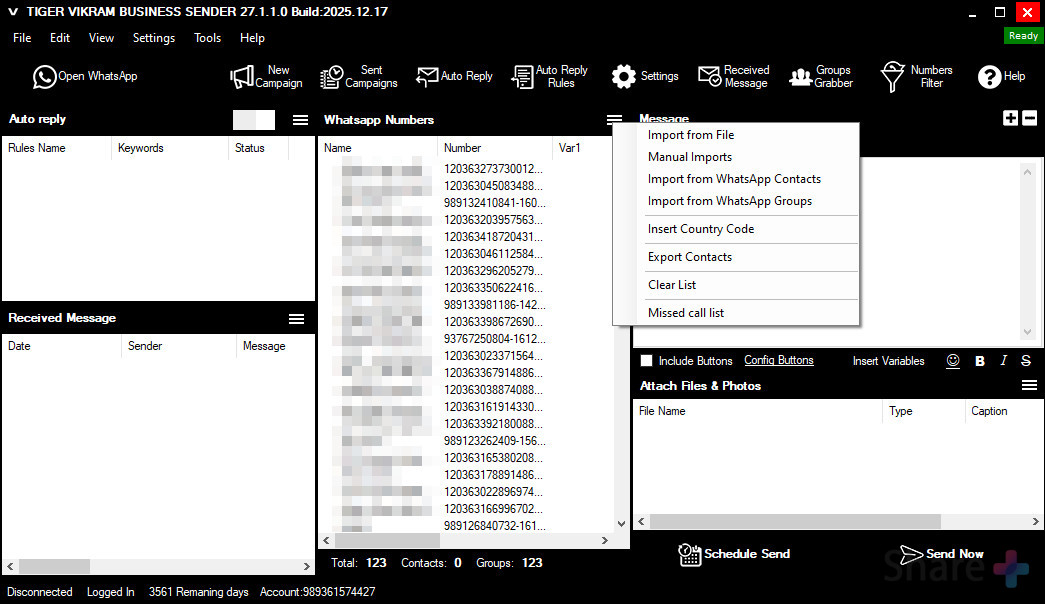
Task: Click Send Now
Action: (x=942, y=554)
